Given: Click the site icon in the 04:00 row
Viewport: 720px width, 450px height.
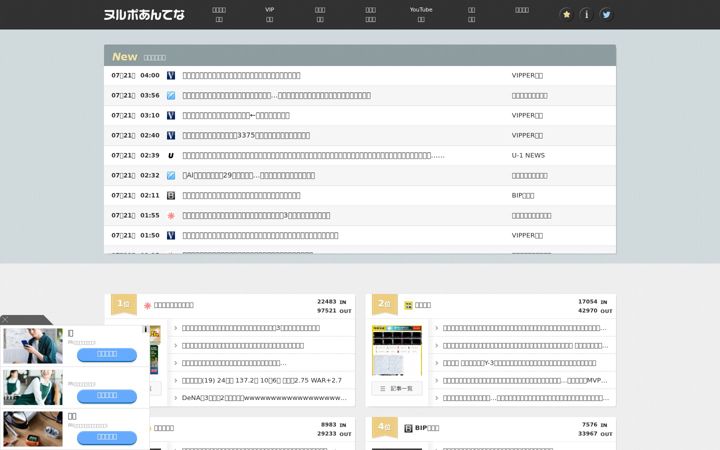Looking at the screenshot, I should click(171, 75).
